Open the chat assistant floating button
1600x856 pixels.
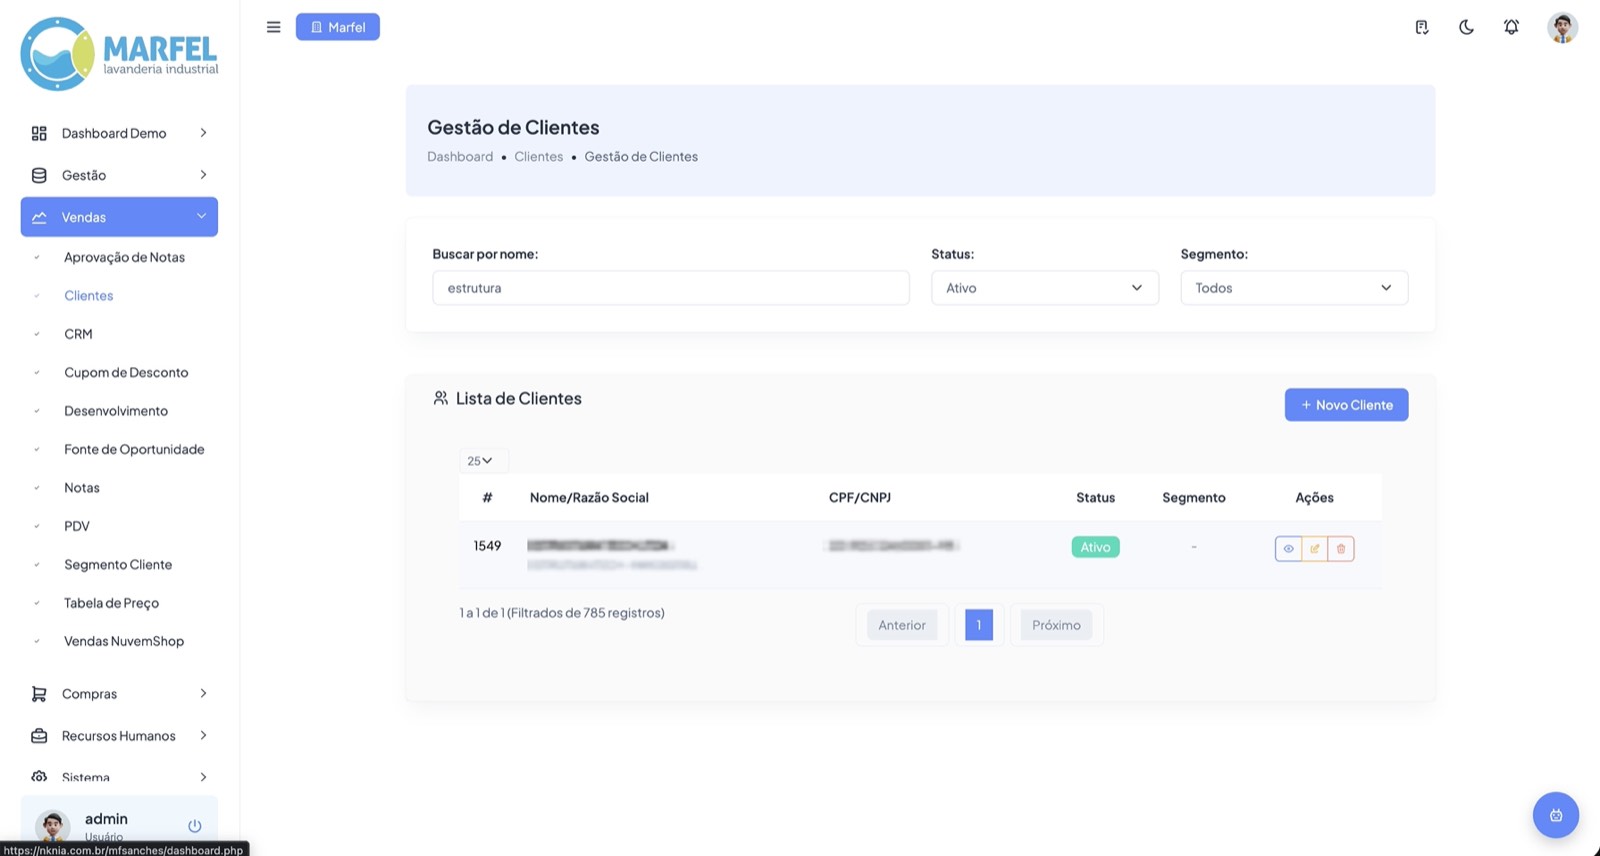tap(1556, 815)
